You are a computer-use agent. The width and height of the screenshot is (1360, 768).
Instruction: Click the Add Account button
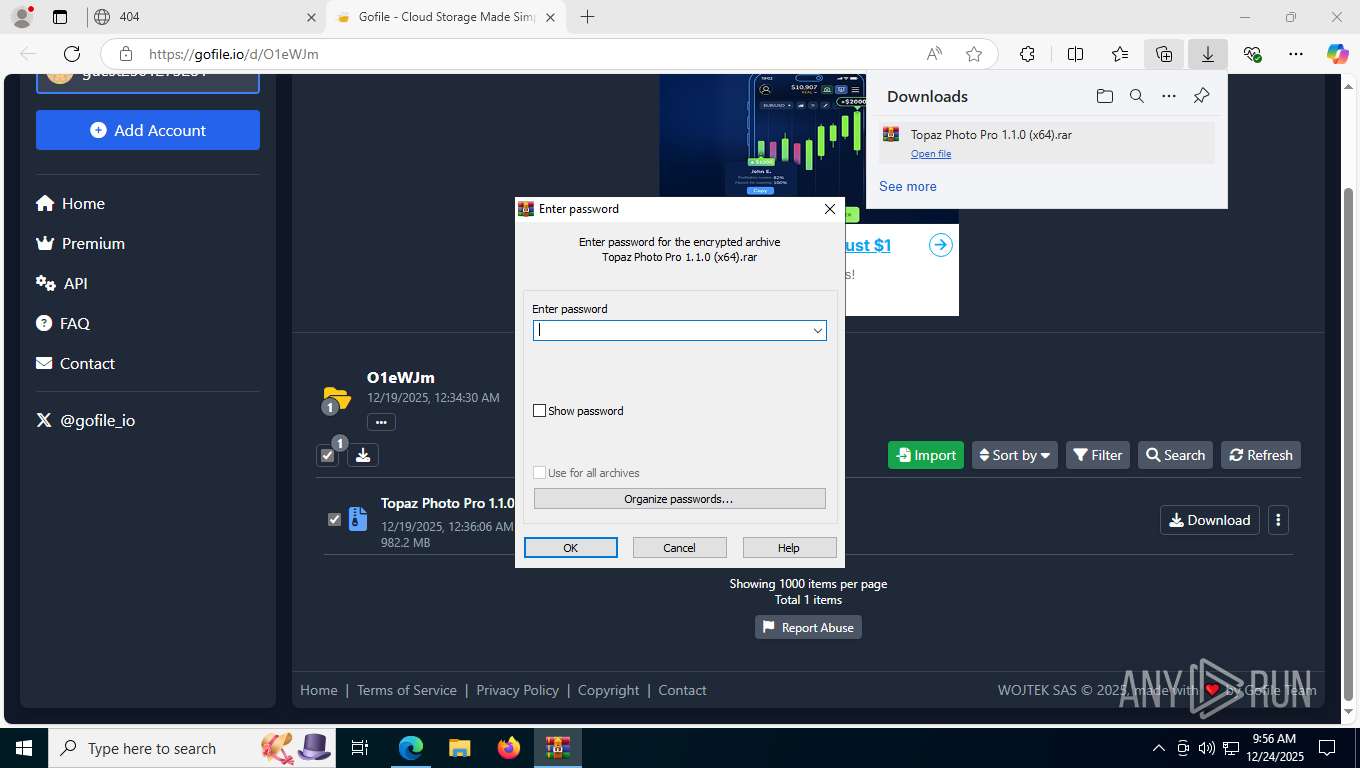pos(148,130)
